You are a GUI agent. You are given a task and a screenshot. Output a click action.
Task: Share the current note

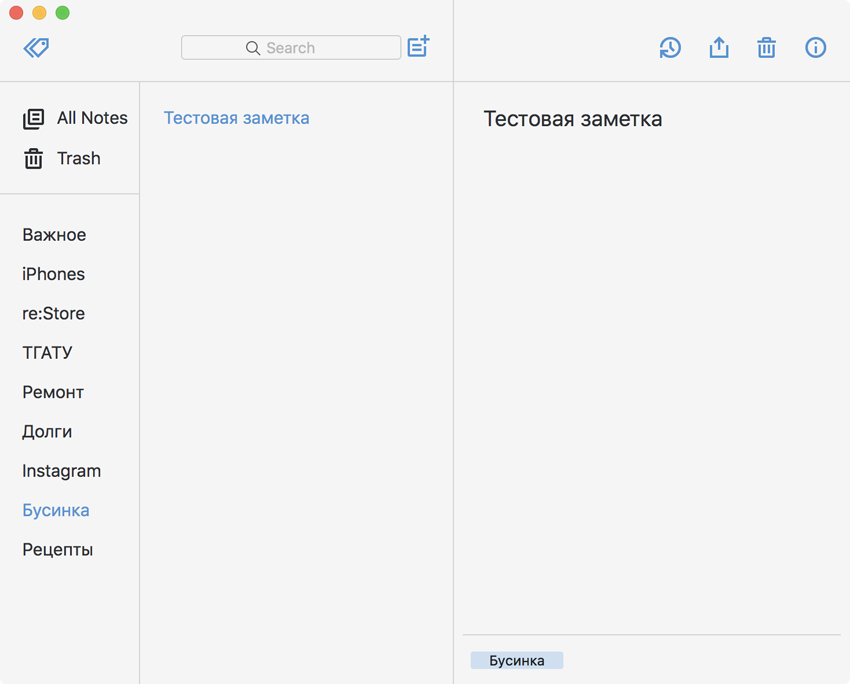(719, 47)
